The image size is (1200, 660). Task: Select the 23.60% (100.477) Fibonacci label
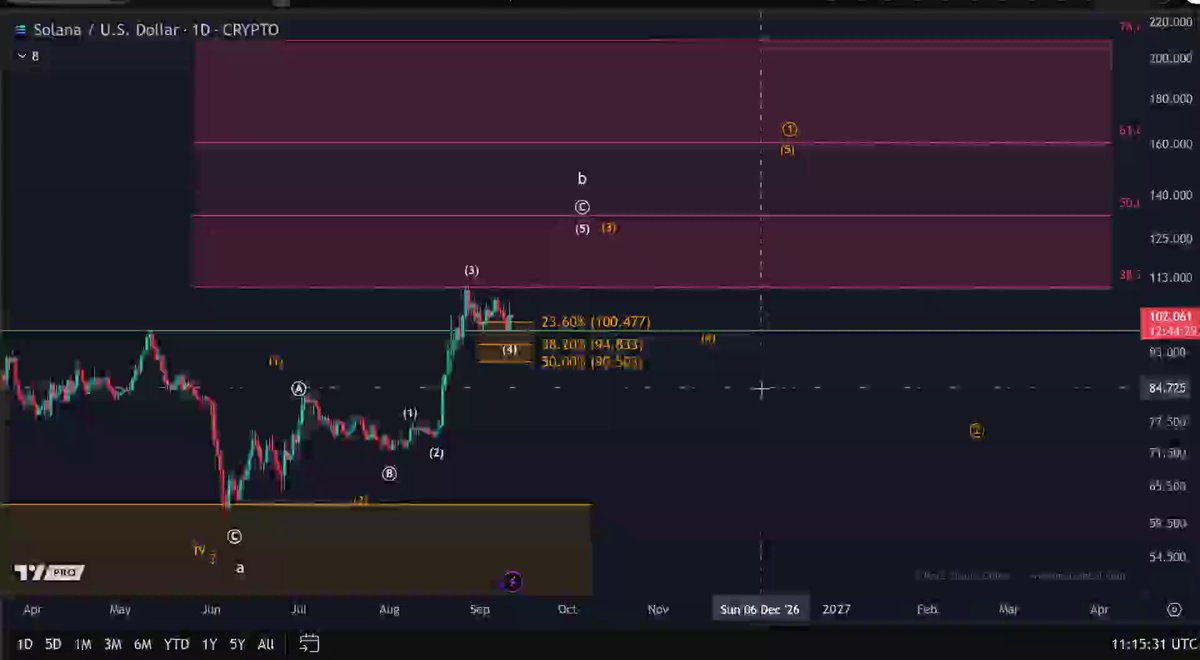click(596, 322)
